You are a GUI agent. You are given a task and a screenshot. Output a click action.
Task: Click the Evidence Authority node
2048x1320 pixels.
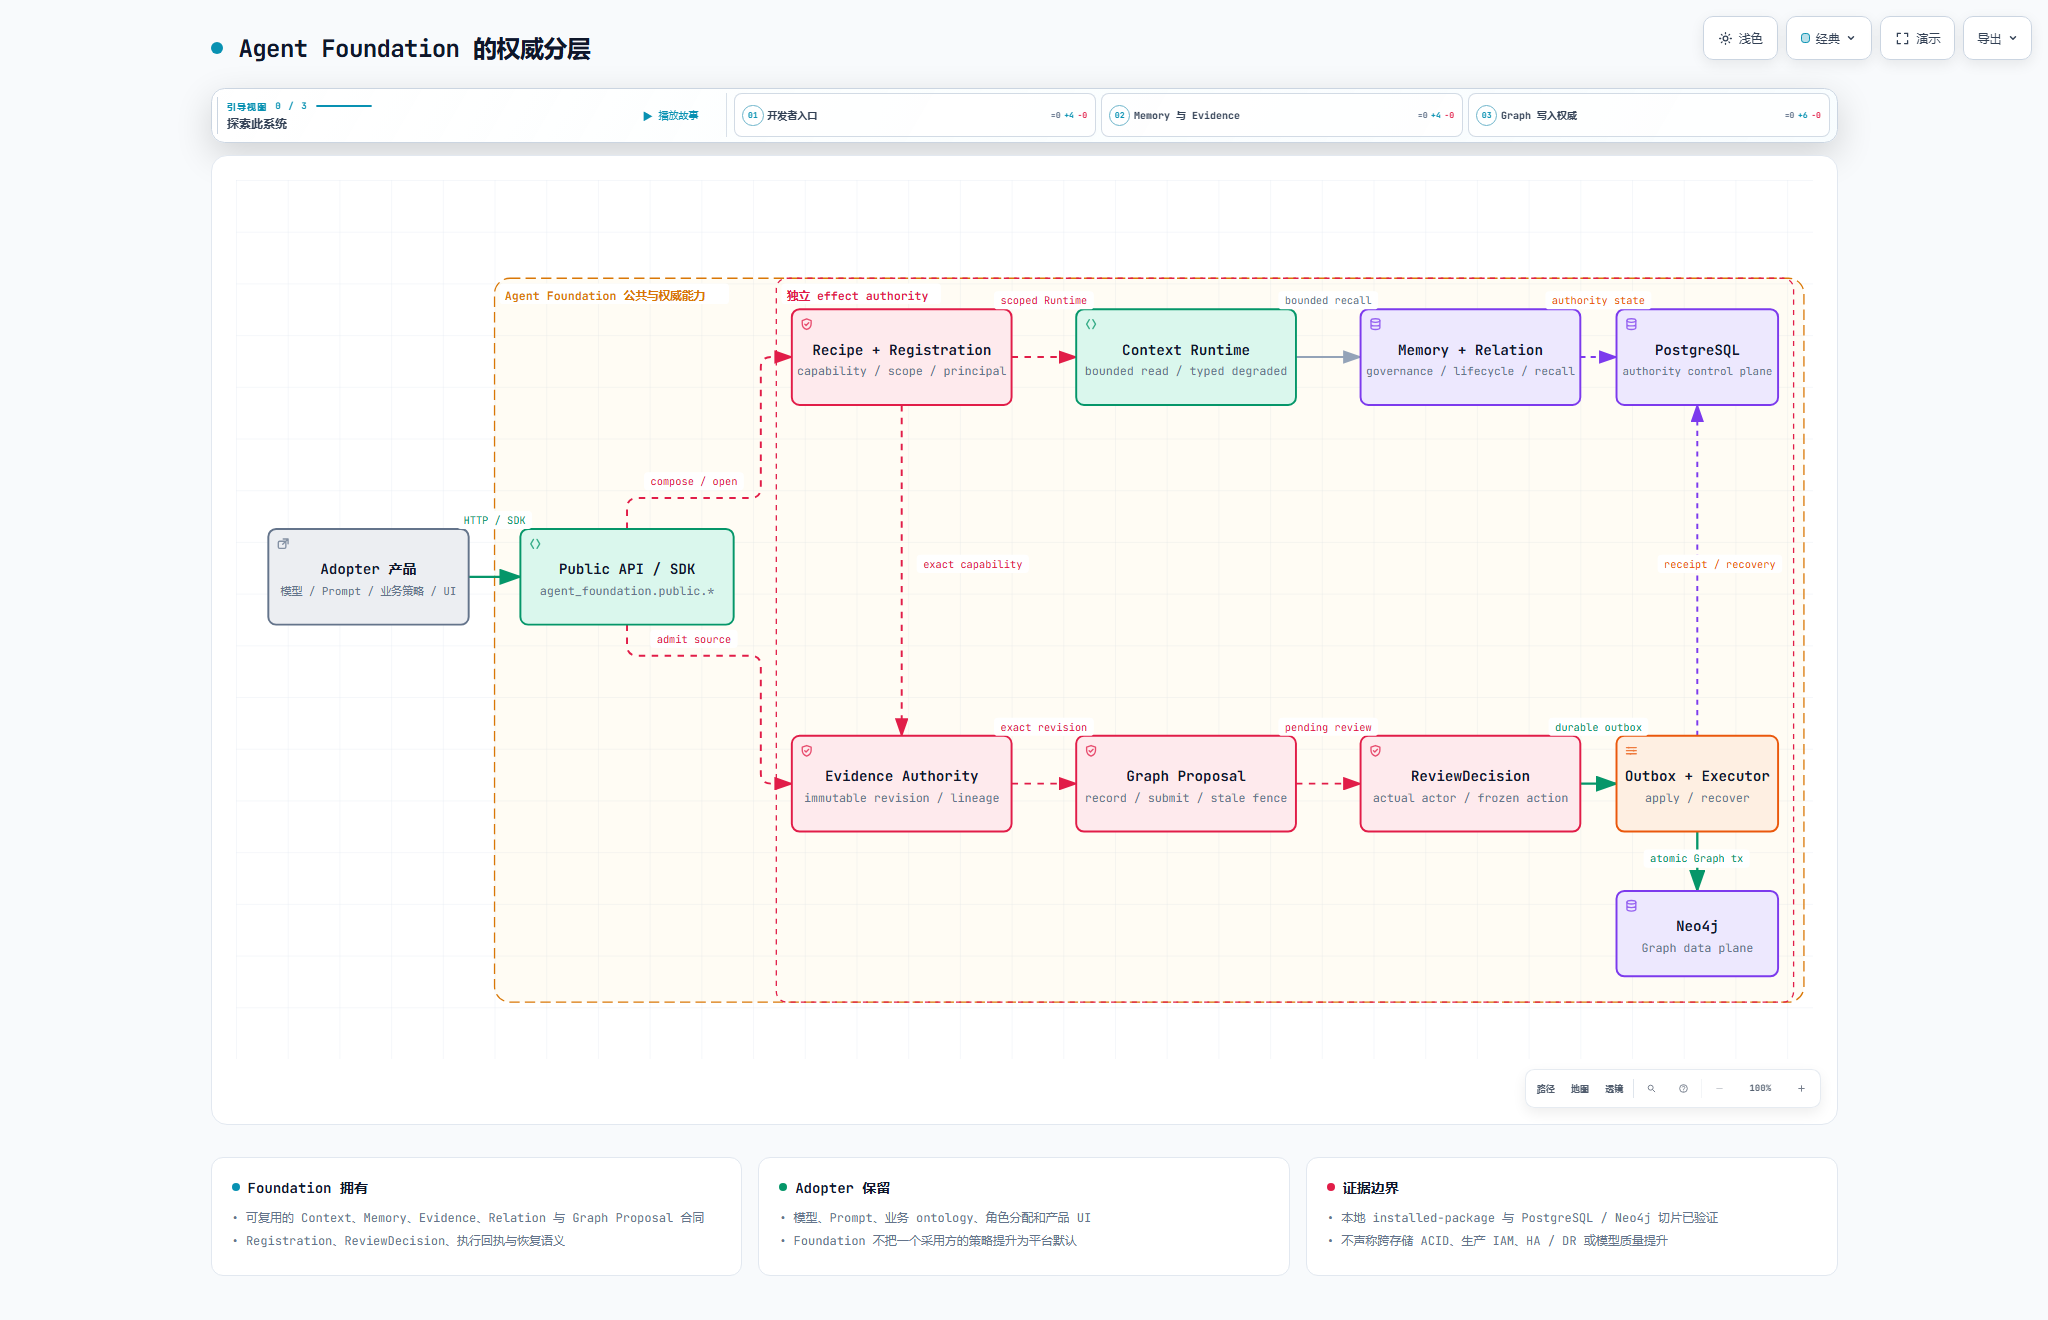[902, 784]
